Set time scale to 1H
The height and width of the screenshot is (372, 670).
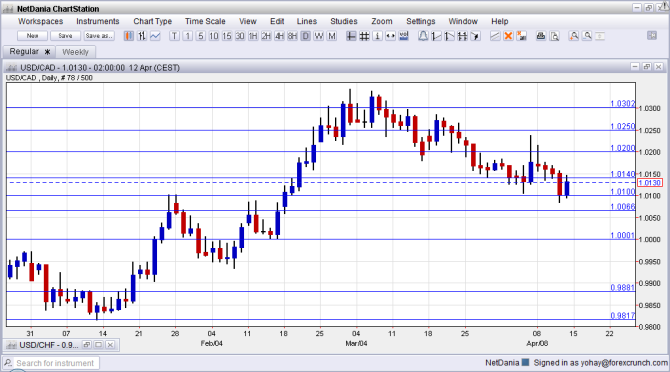[x=253, y=36]
